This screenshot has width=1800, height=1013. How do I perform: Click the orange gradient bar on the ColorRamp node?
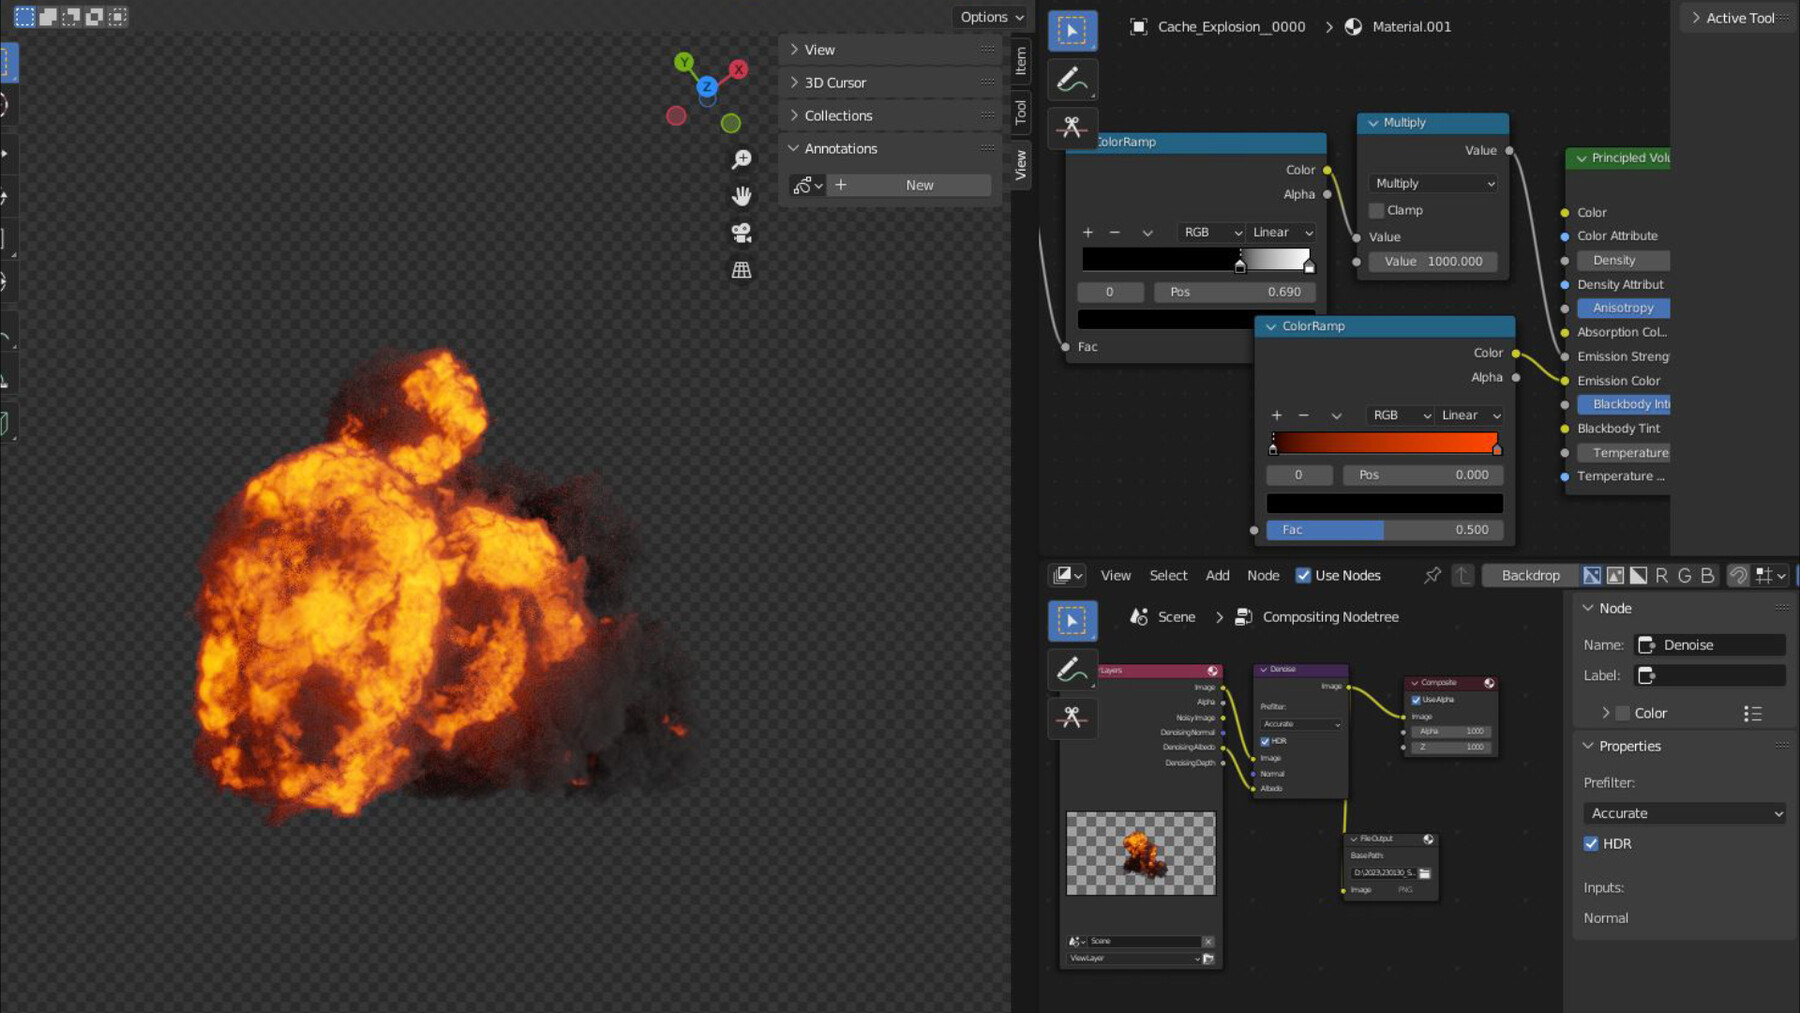1385,443
